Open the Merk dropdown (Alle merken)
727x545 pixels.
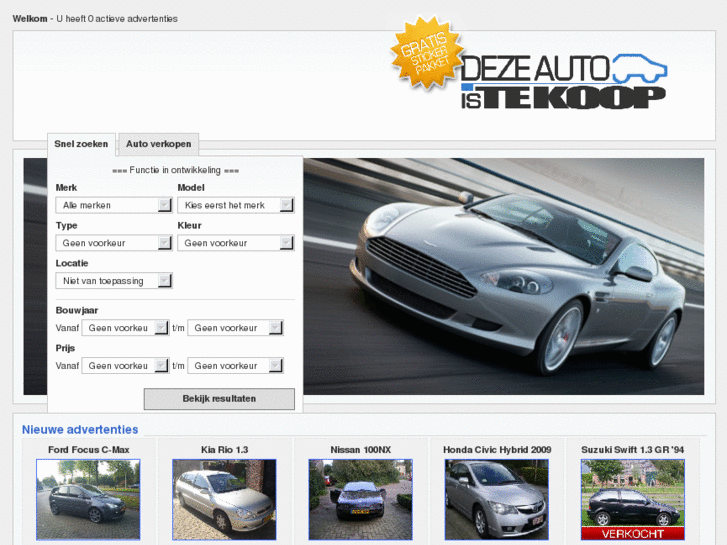114,205
